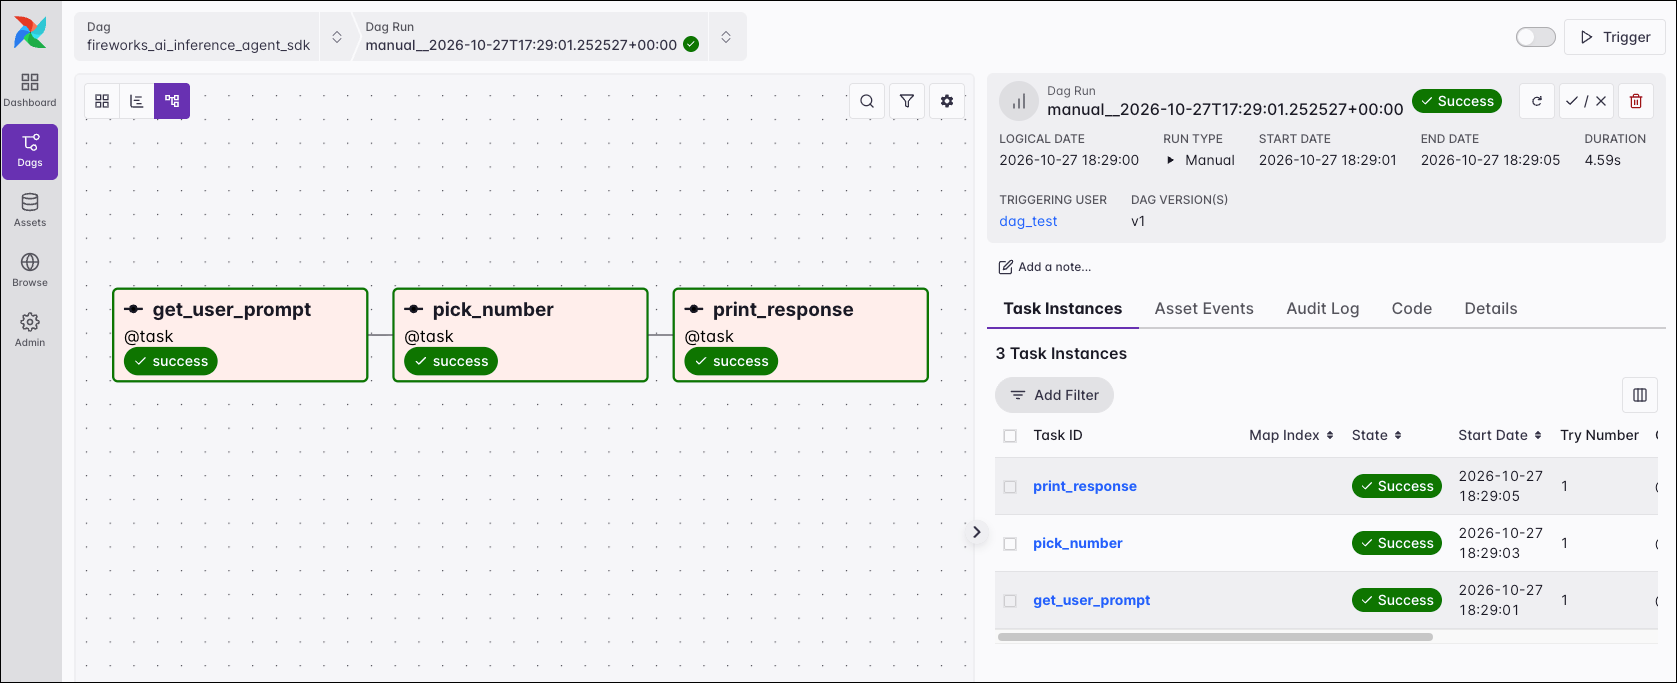Check the pick_number row checkbox
The image size is (1677, 683).
pos(1010,544)
